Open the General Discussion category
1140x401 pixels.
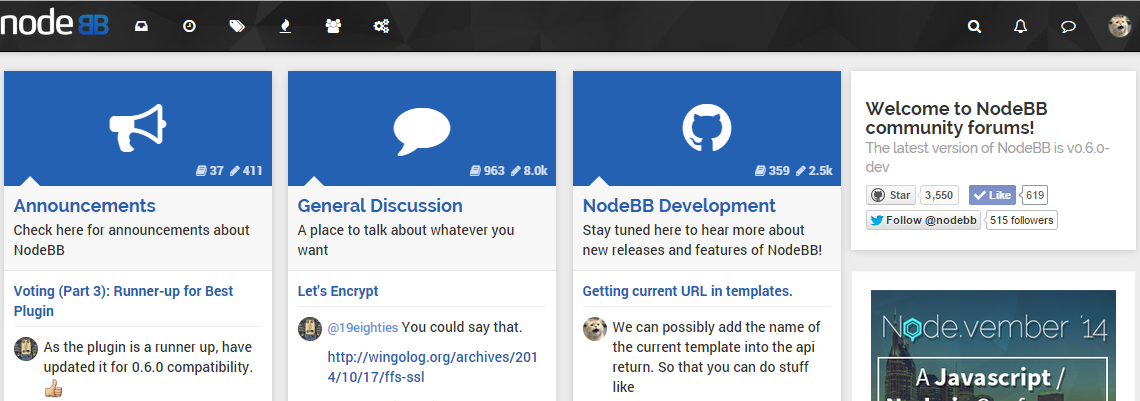tap(380, 206)
